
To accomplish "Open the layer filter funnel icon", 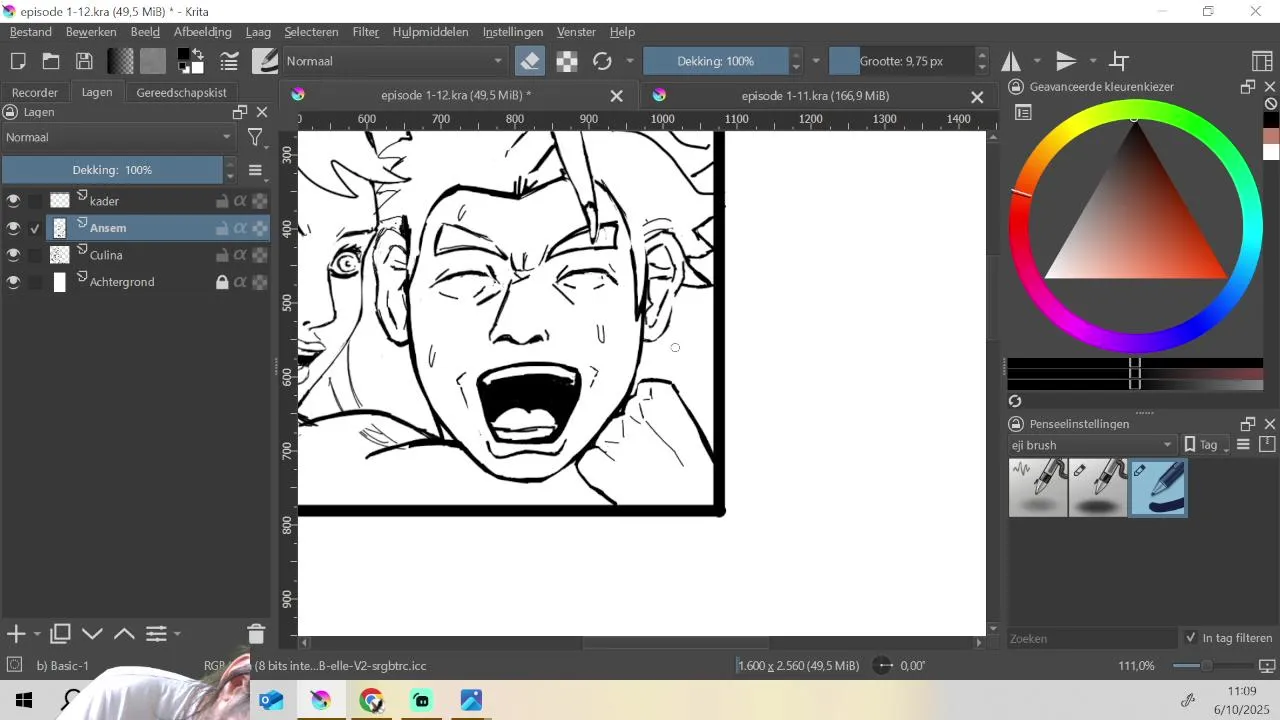I will (x=256, y=137).
